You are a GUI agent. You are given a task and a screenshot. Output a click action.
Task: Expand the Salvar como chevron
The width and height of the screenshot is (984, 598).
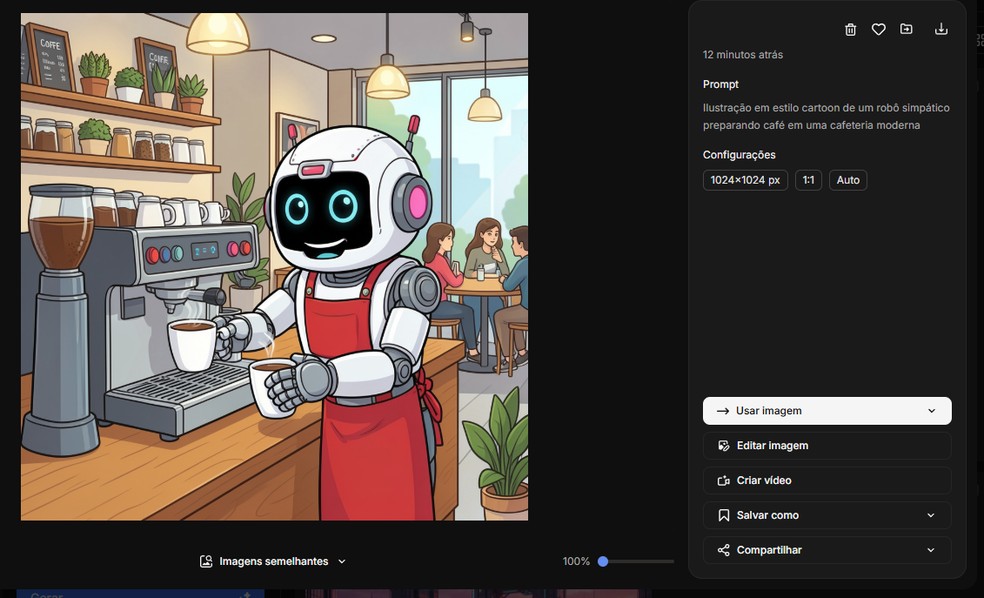[931, 515]
